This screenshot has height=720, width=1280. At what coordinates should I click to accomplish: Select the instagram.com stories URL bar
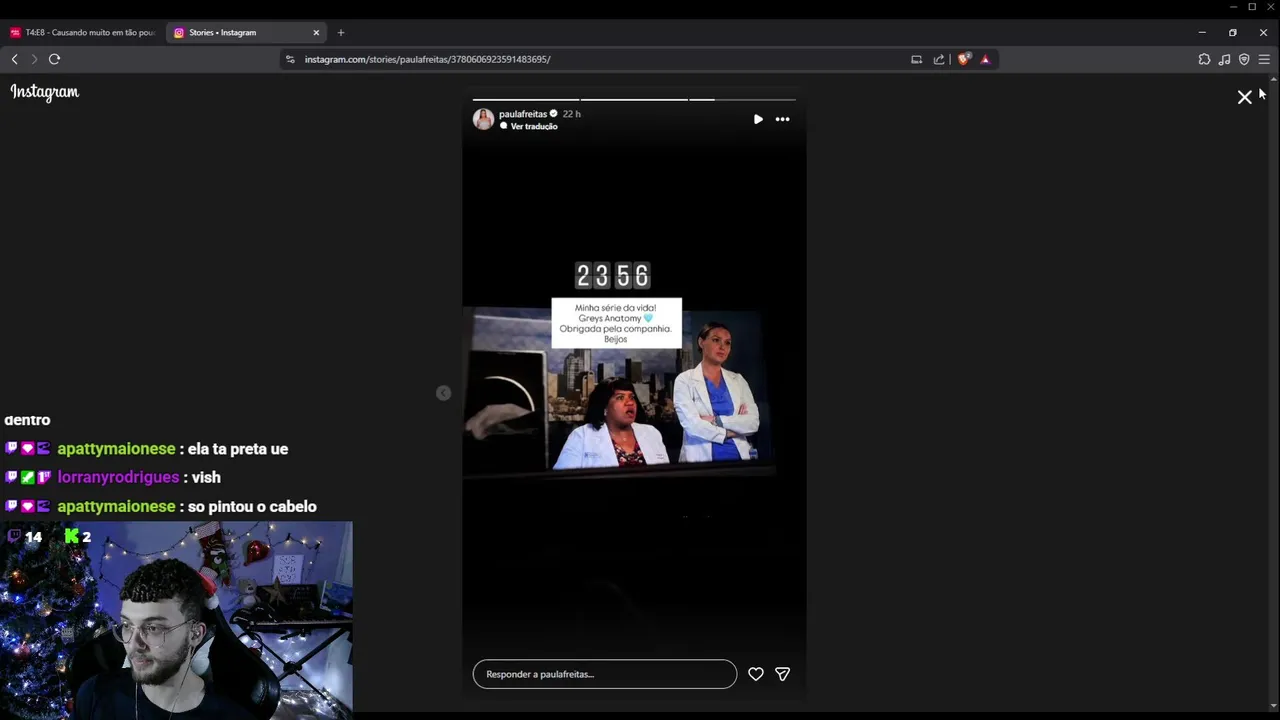coord(427,59)
